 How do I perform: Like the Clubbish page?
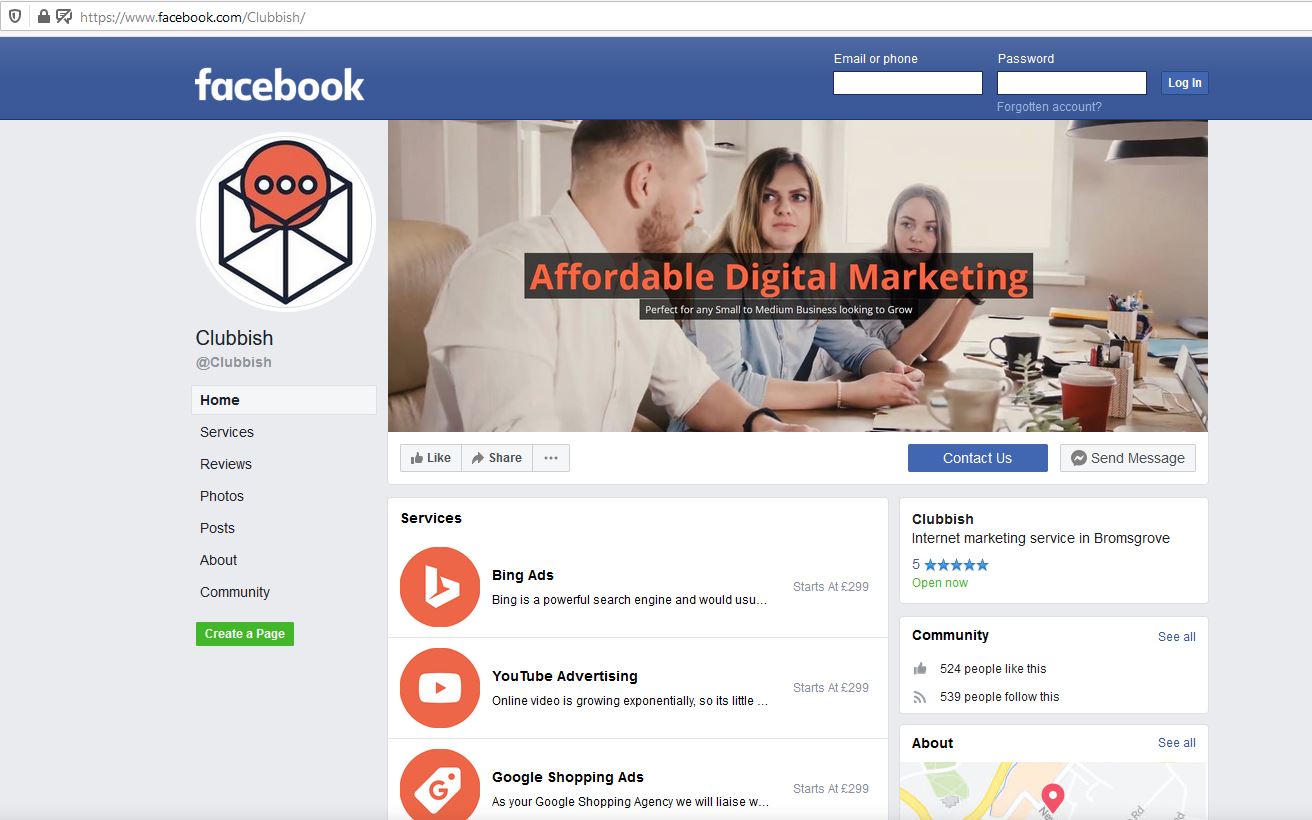(x=431, y=458)
